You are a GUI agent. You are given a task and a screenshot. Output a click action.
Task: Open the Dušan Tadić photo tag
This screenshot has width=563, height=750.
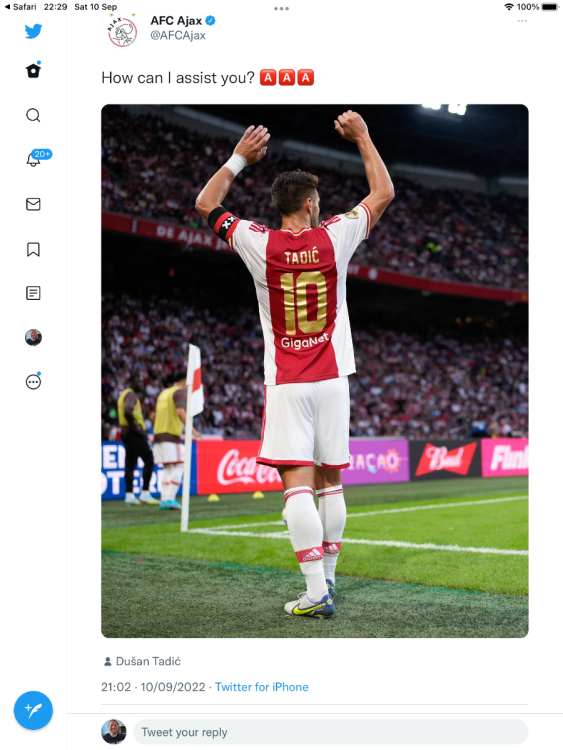142,662
